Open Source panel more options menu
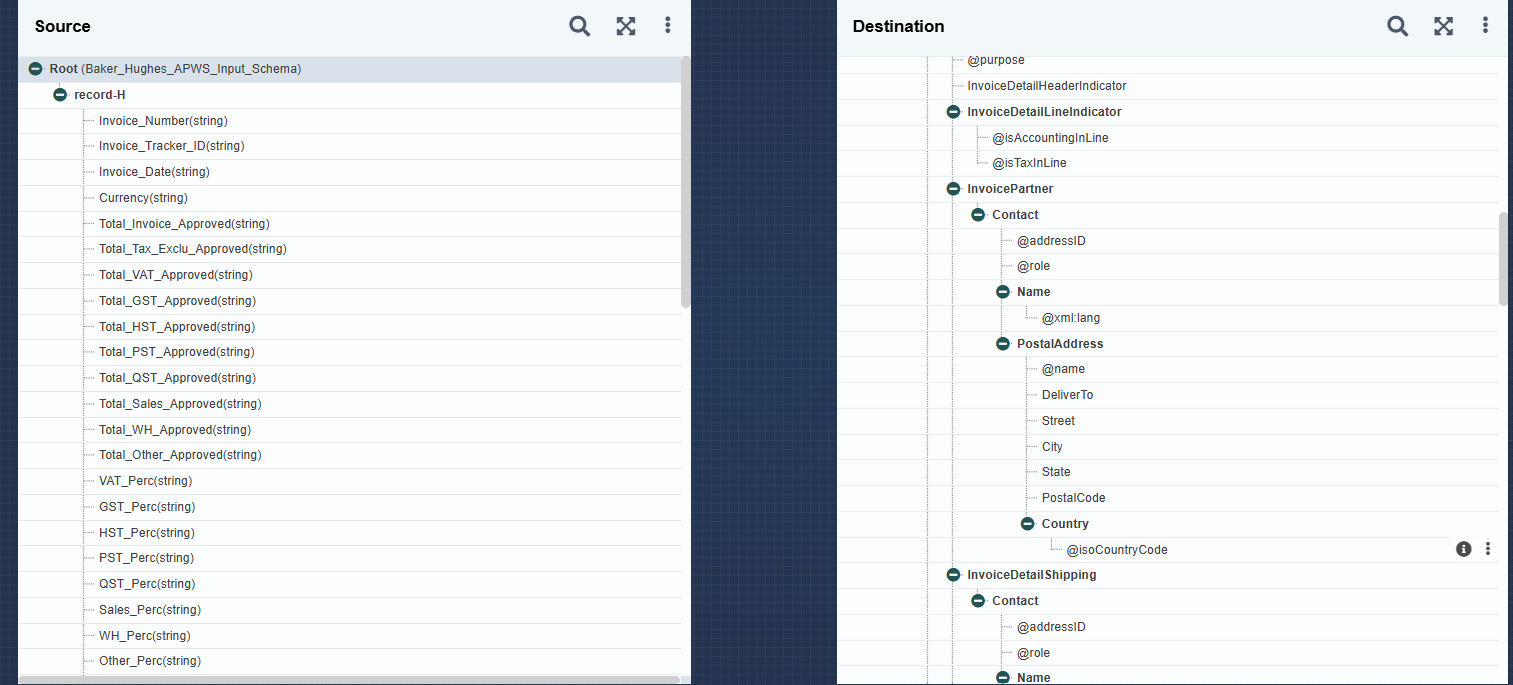1513x685 pixels. (x=668, y=26)
